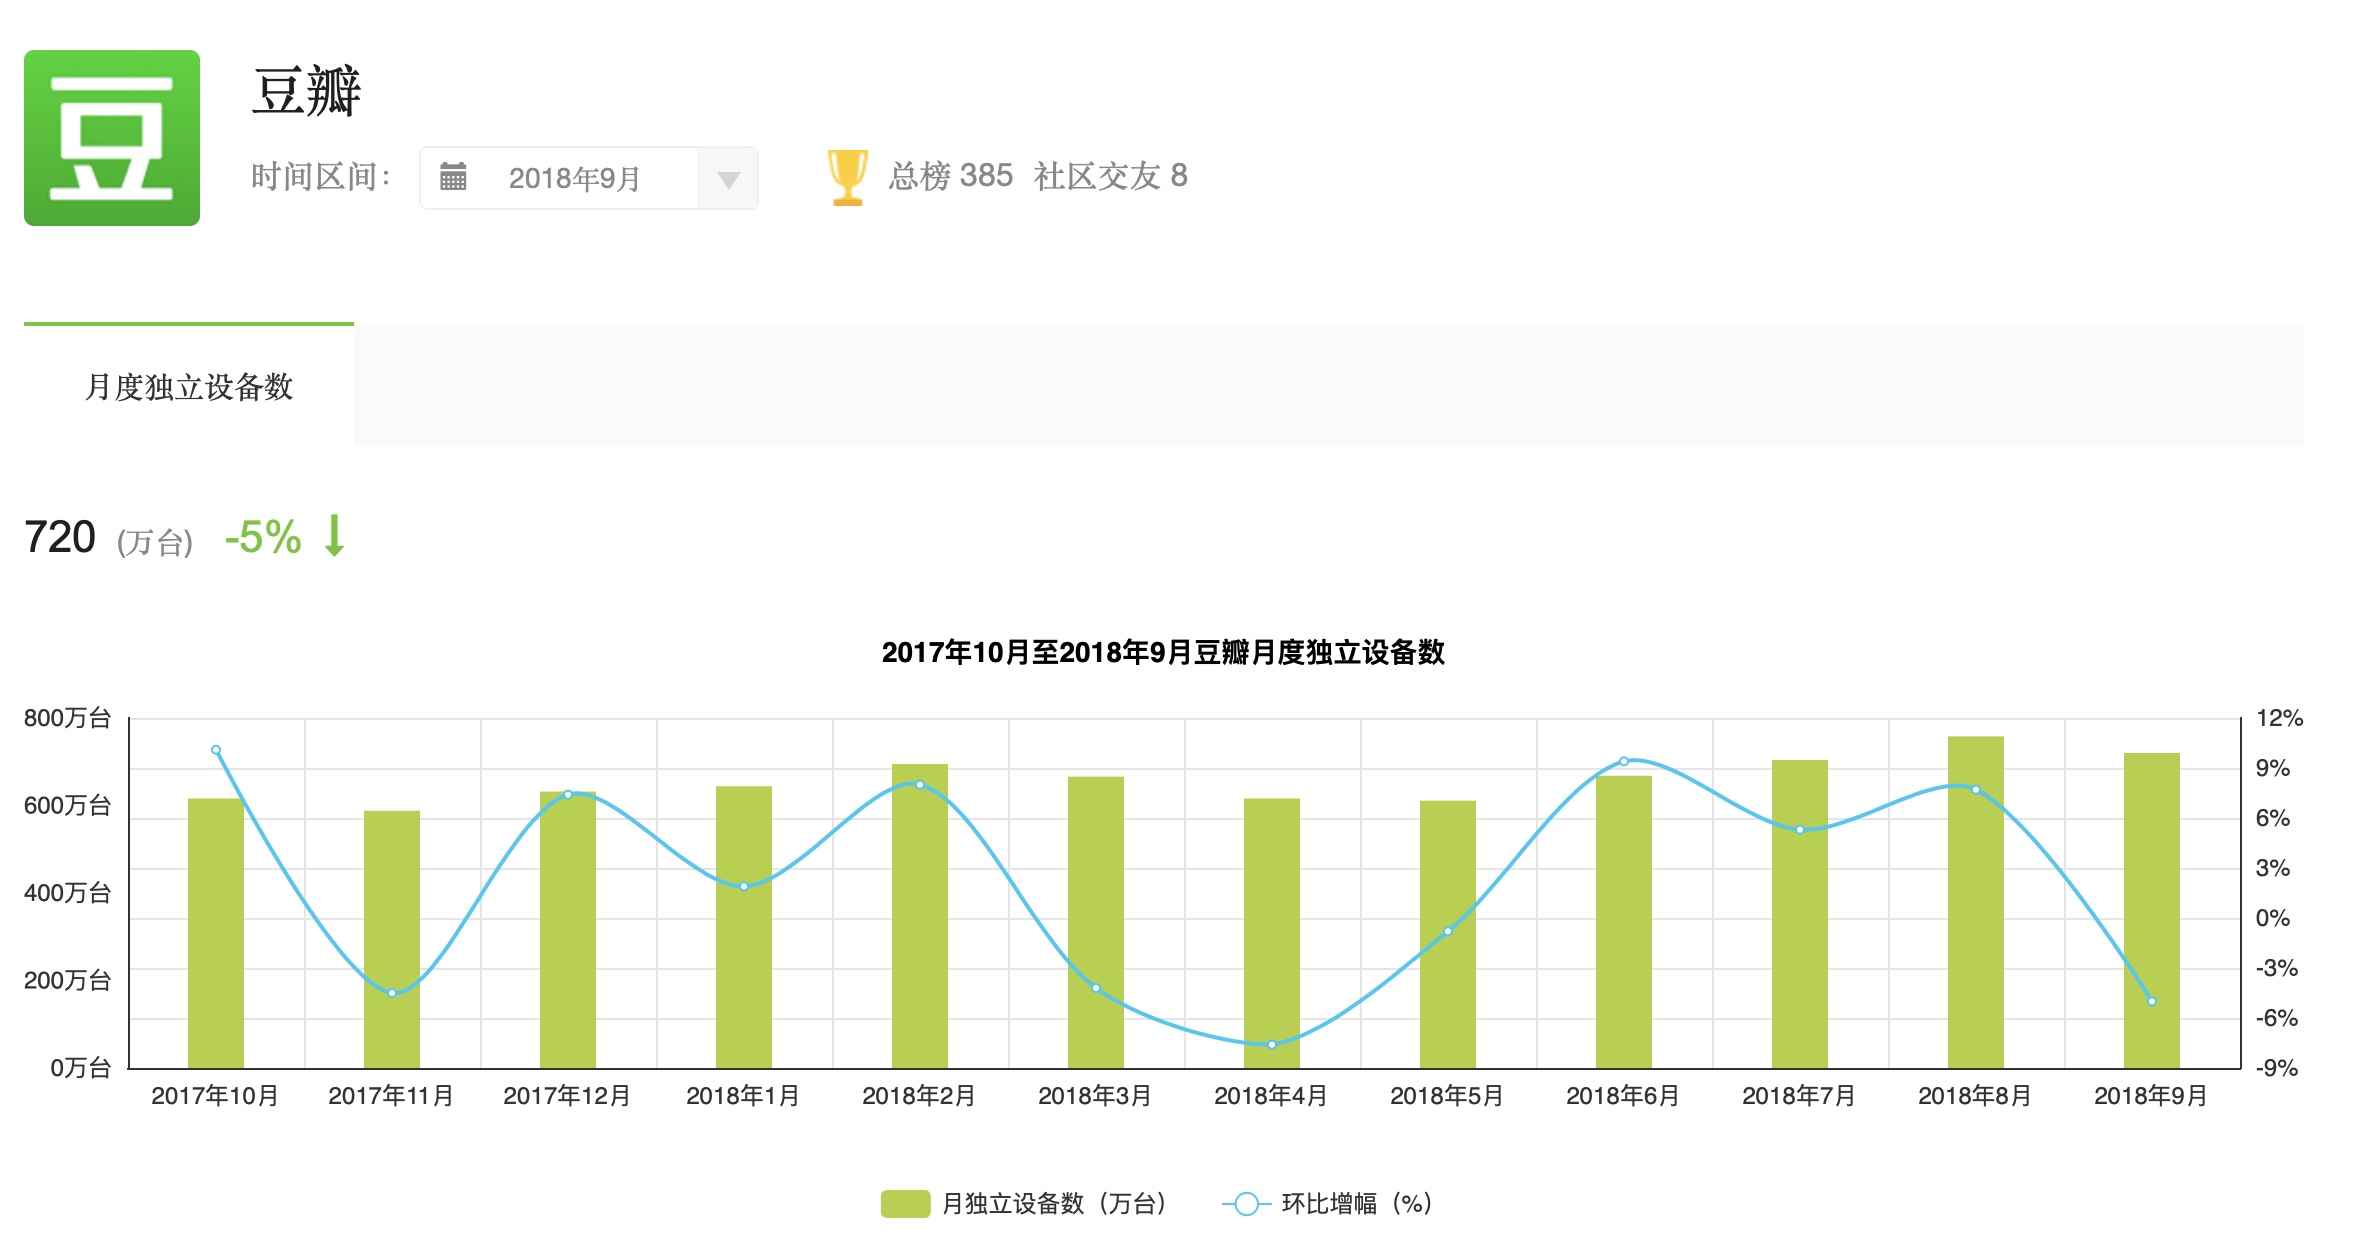
Task: Click the 2017年11月 bar
Action: coord(392,939)
